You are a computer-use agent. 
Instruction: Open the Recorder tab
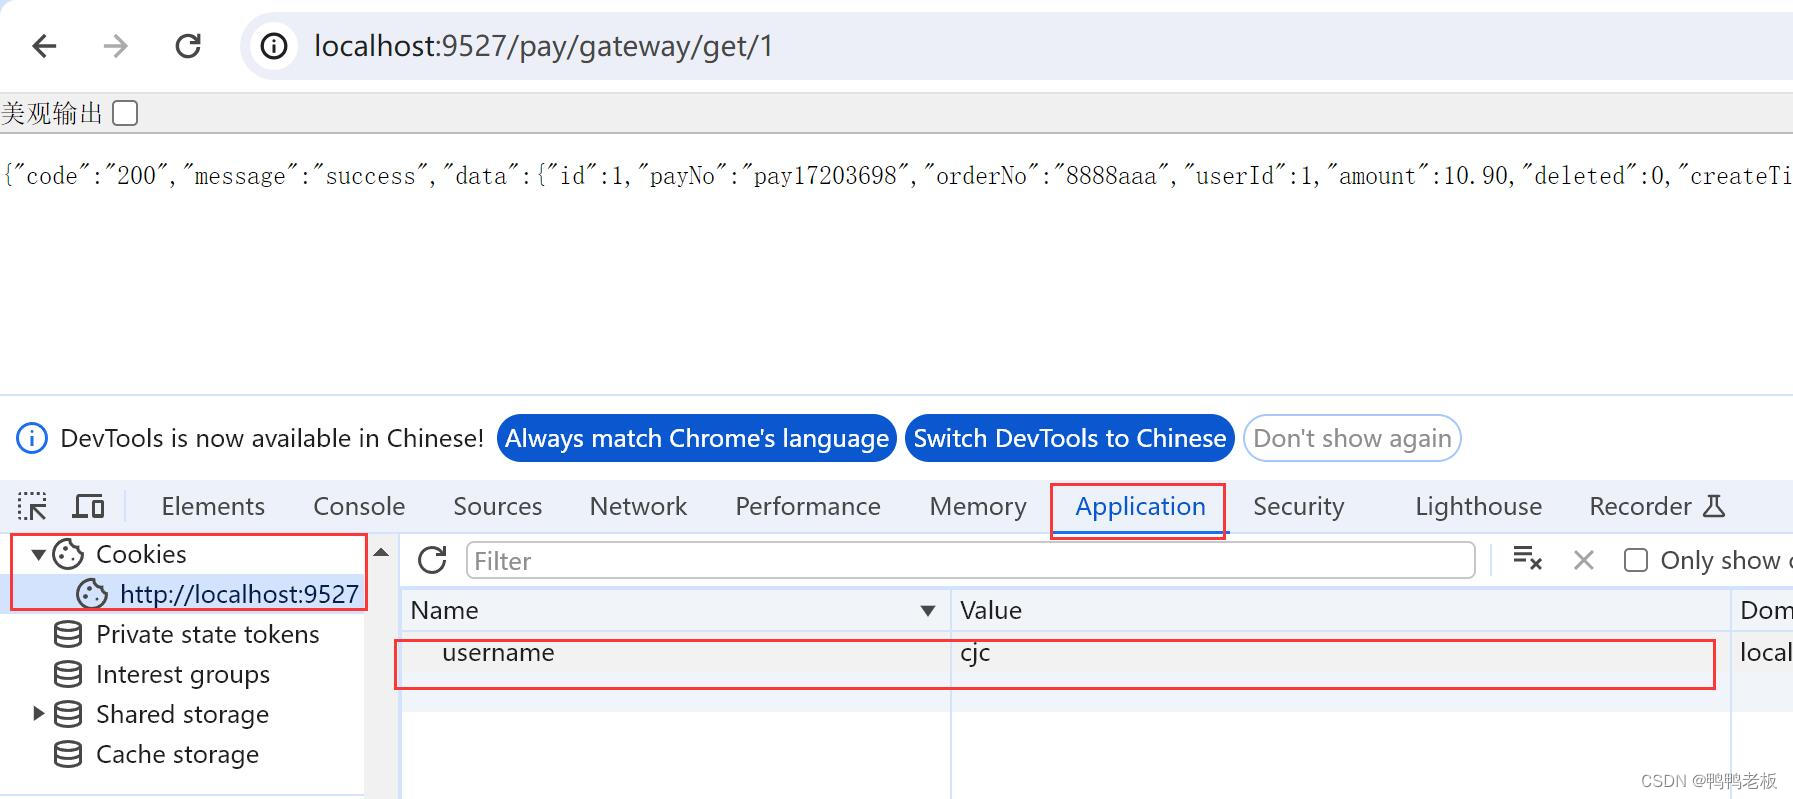(1657, 506)
